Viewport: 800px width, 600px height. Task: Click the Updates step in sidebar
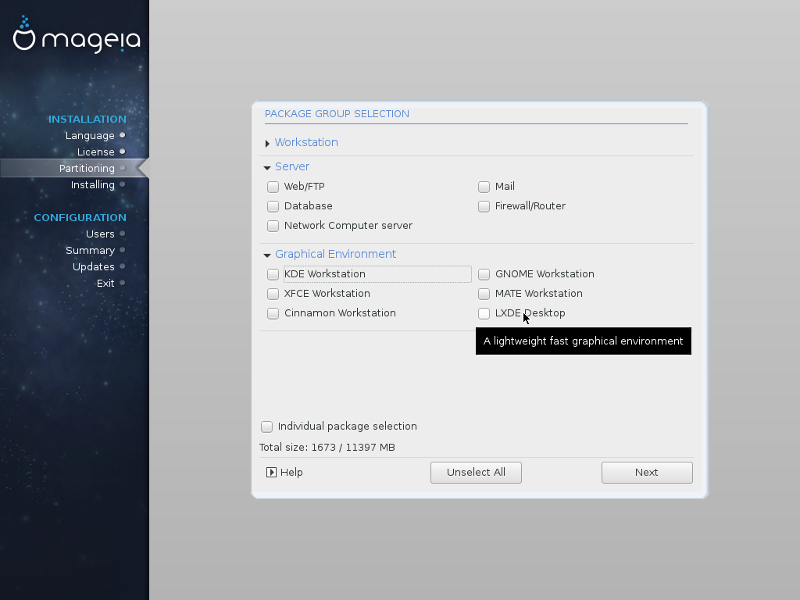pyautogui.click(x=93, y=266)
